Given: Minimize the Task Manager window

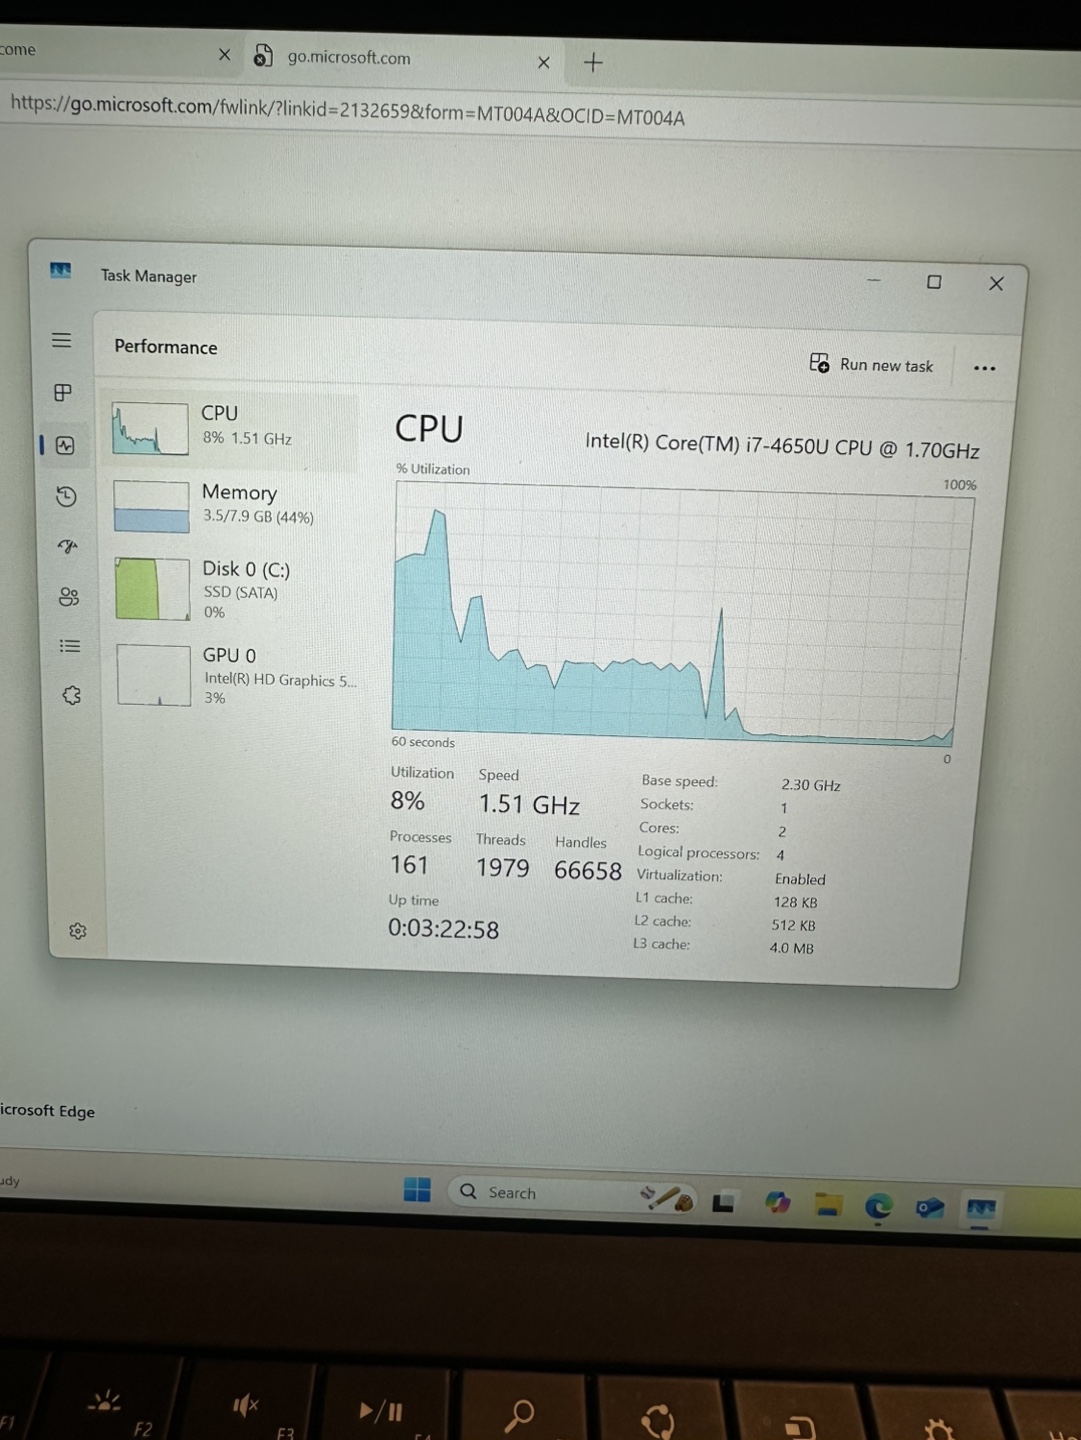Looking at the screenshot, I should click(x=874, y=281).
